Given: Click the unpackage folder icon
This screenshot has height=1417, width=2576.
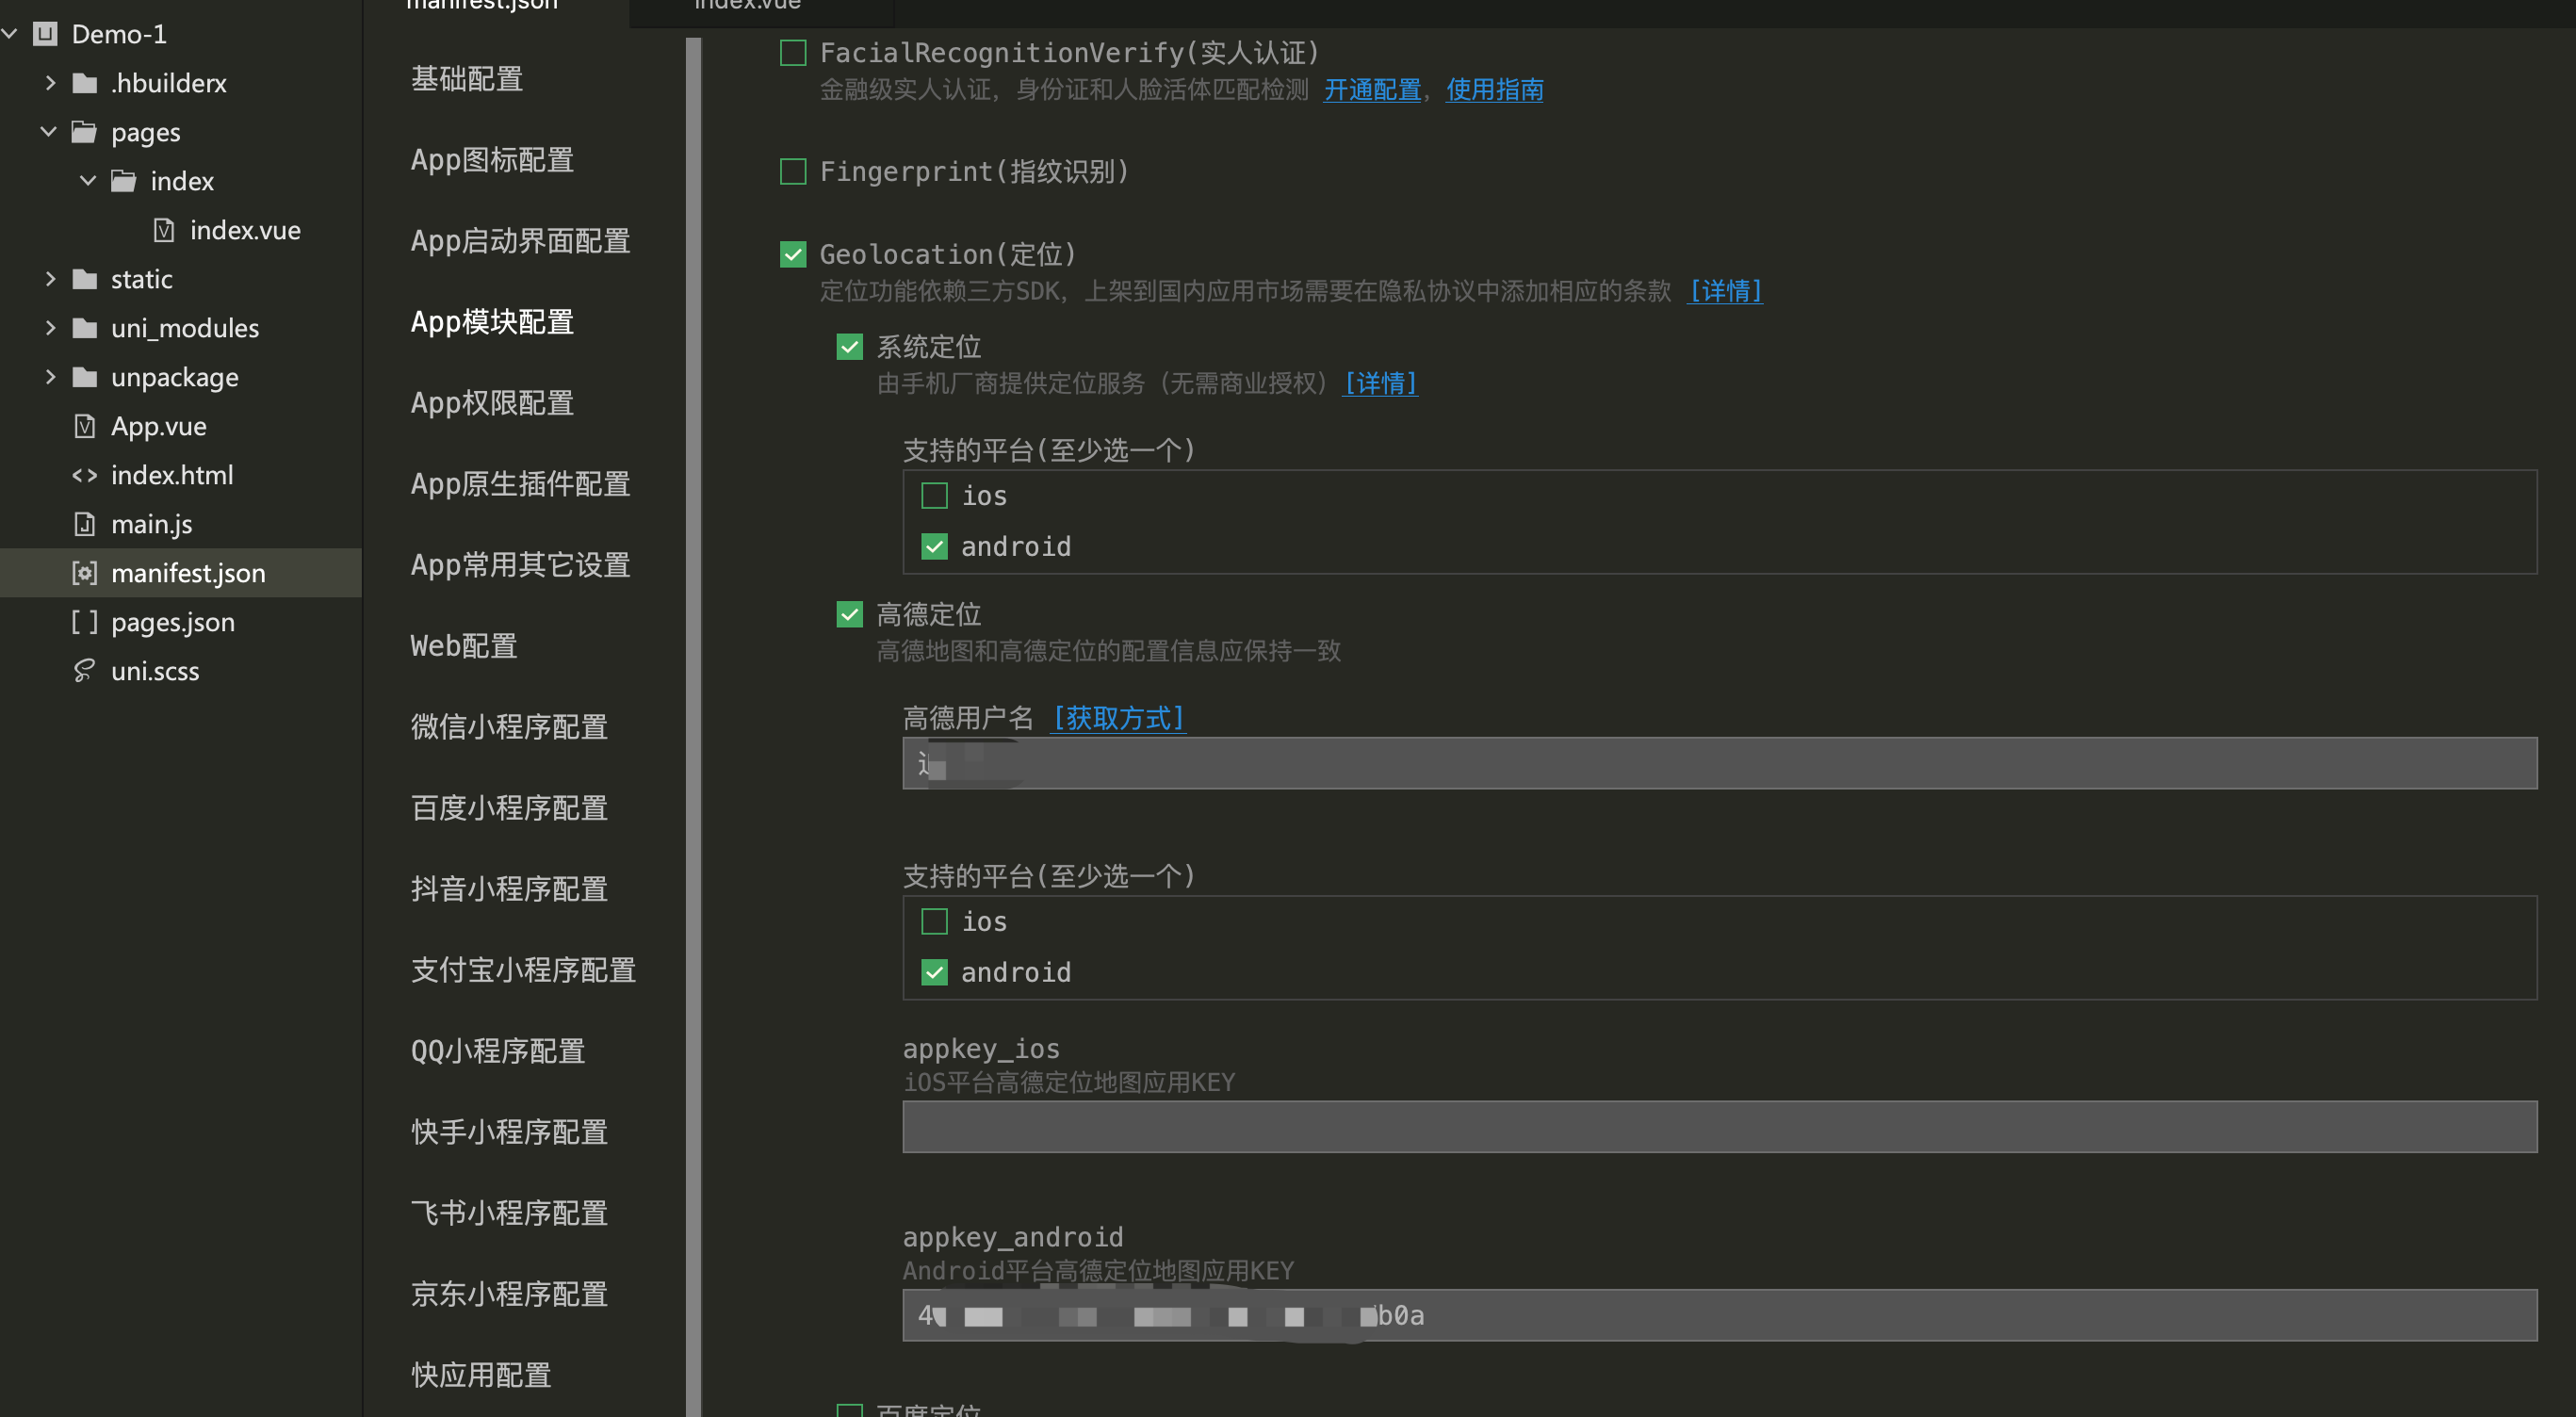Looking at the screenshot, I should (85, 377).
